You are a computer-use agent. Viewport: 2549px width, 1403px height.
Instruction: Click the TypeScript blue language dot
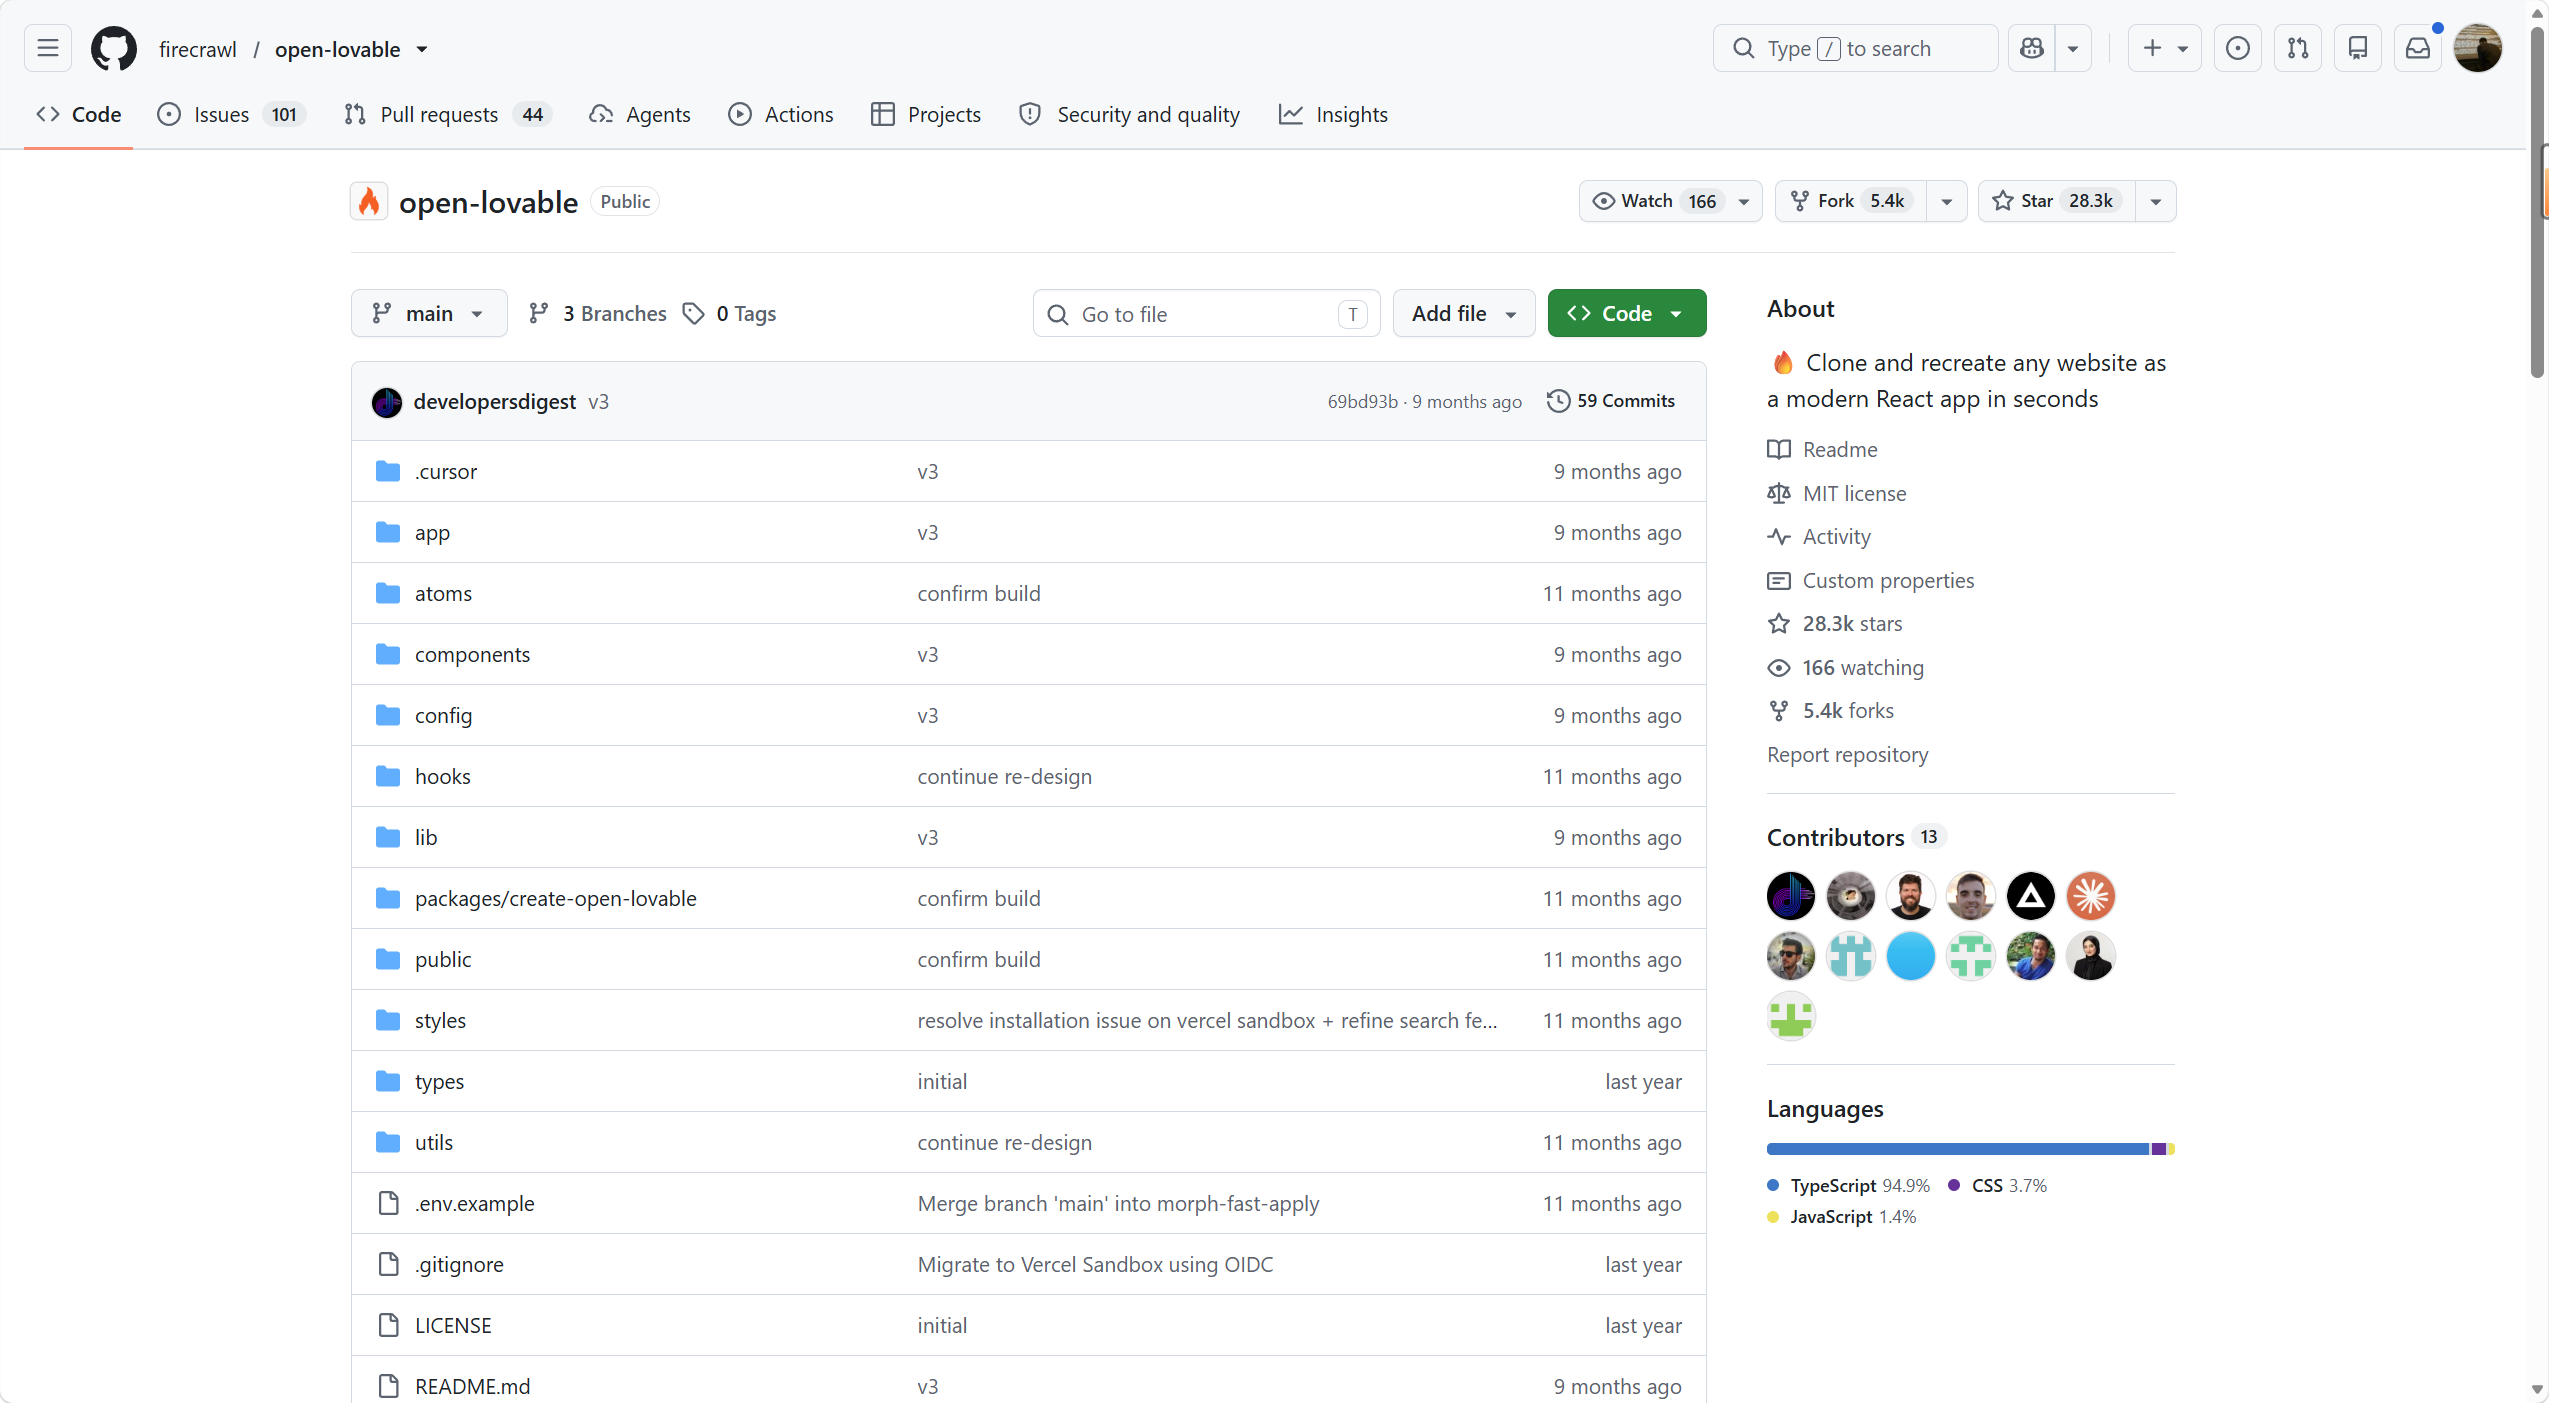[x=1773, y=1186]
